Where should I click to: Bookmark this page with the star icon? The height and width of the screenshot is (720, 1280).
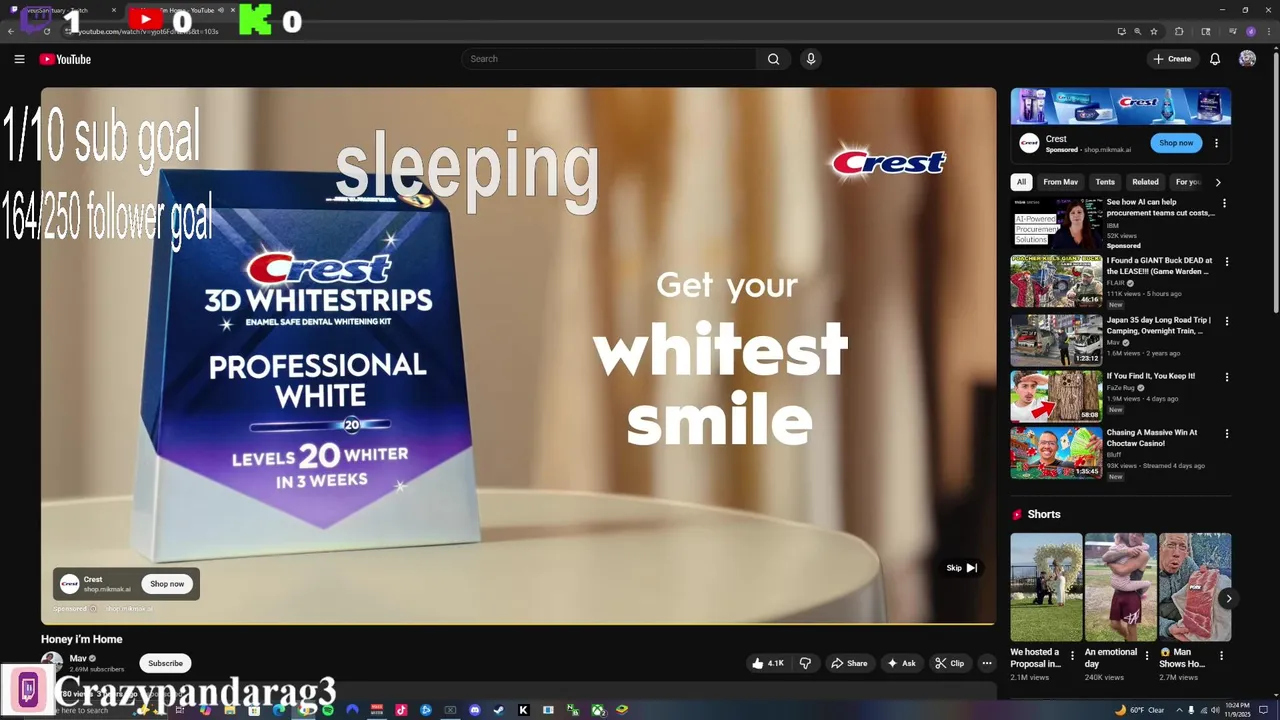[1153, 31]
